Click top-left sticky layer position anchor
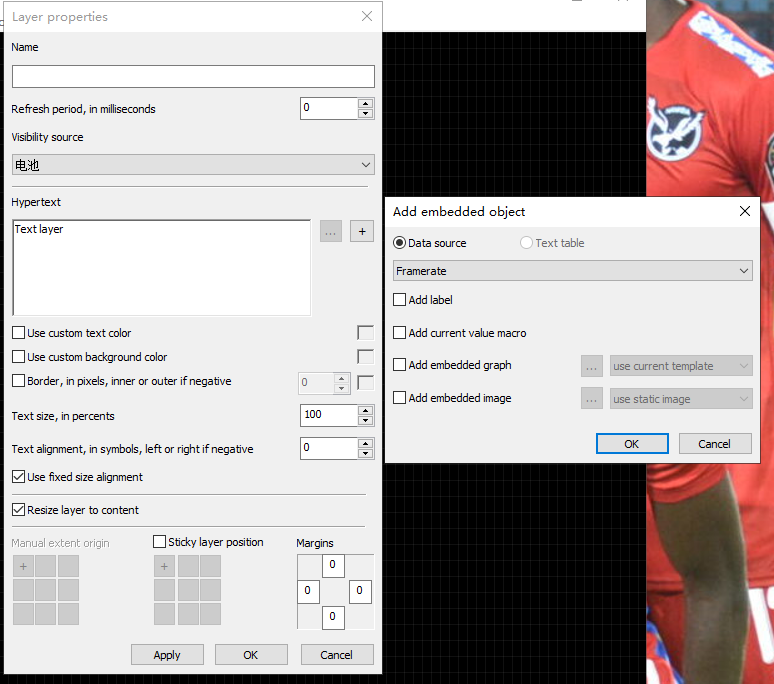Image resolution: width=774 pixels, height=684 pixels. pyautogui.click(x=164, y=566)
